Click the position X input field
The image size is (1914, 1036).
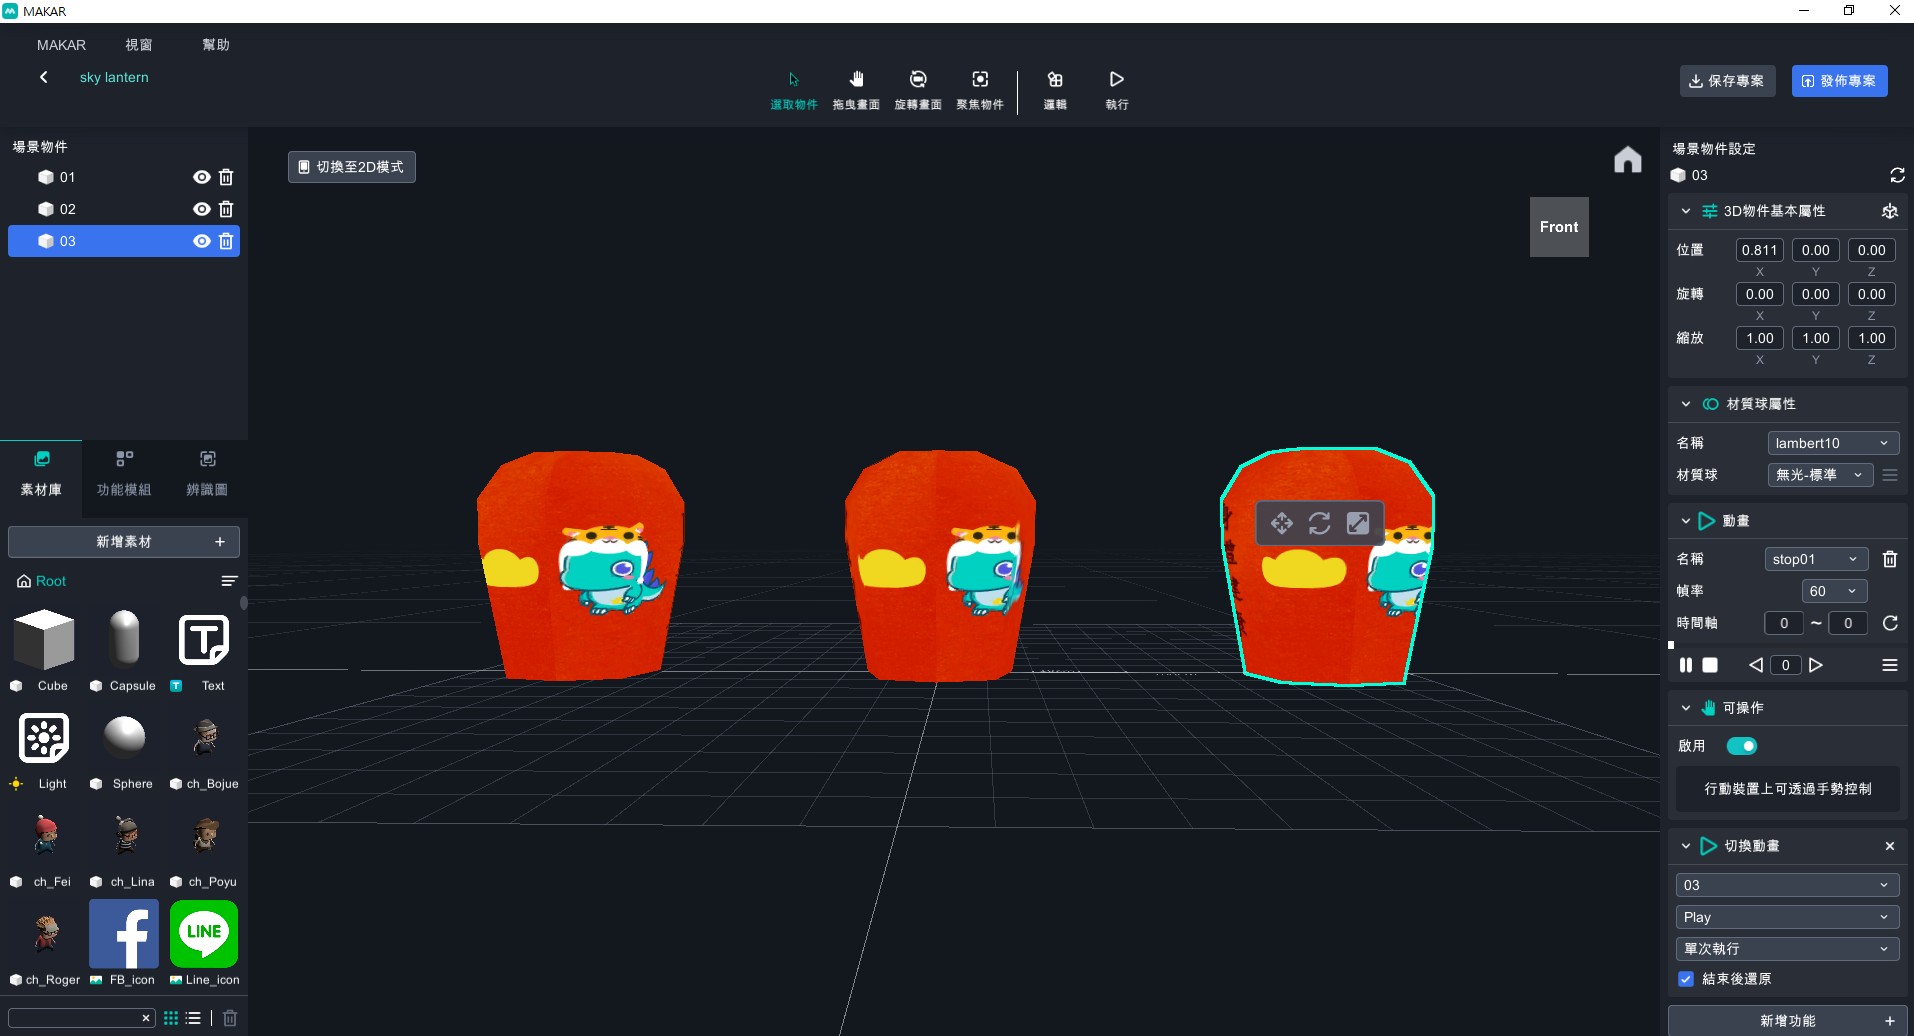(1759, 250)
